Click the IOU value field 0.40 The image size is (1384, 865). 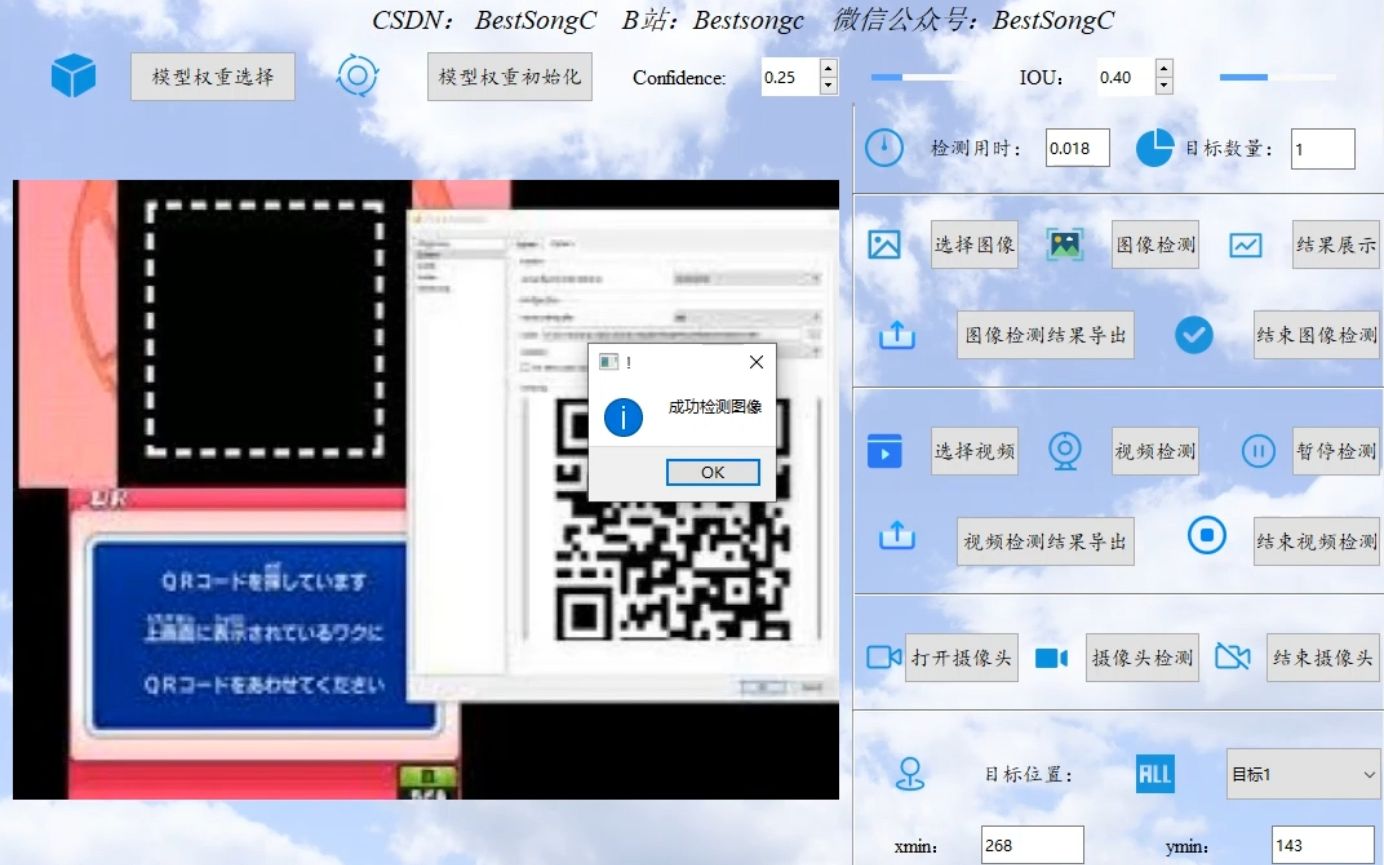pyautogui.click(x=1126, y=77)
